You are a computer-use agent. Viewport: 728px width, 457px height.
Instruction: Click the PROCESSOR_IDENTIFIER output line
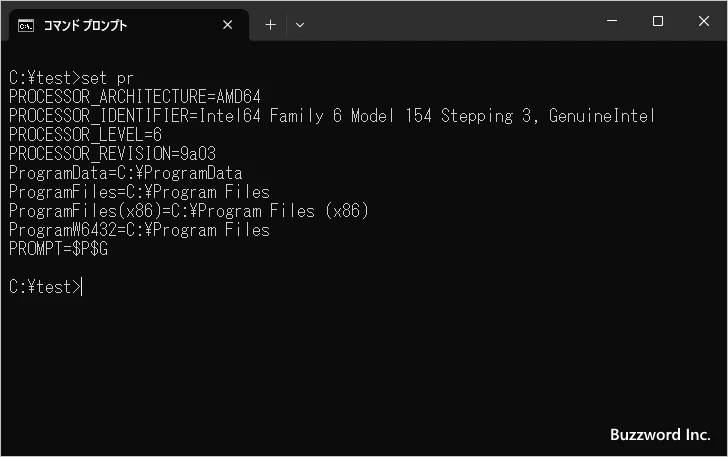332,116
